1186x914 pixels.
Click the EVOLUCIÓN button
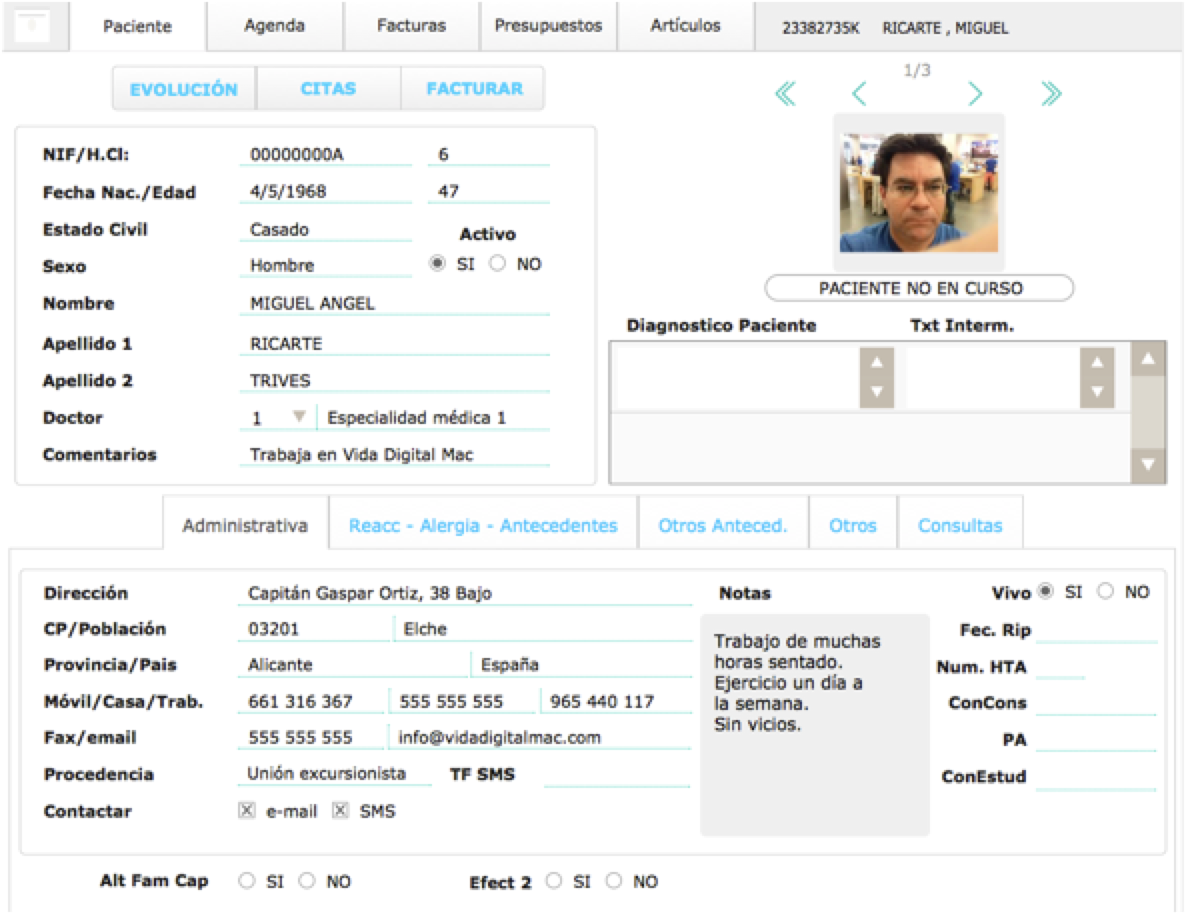pyautogui.click(x=184, y=89)
